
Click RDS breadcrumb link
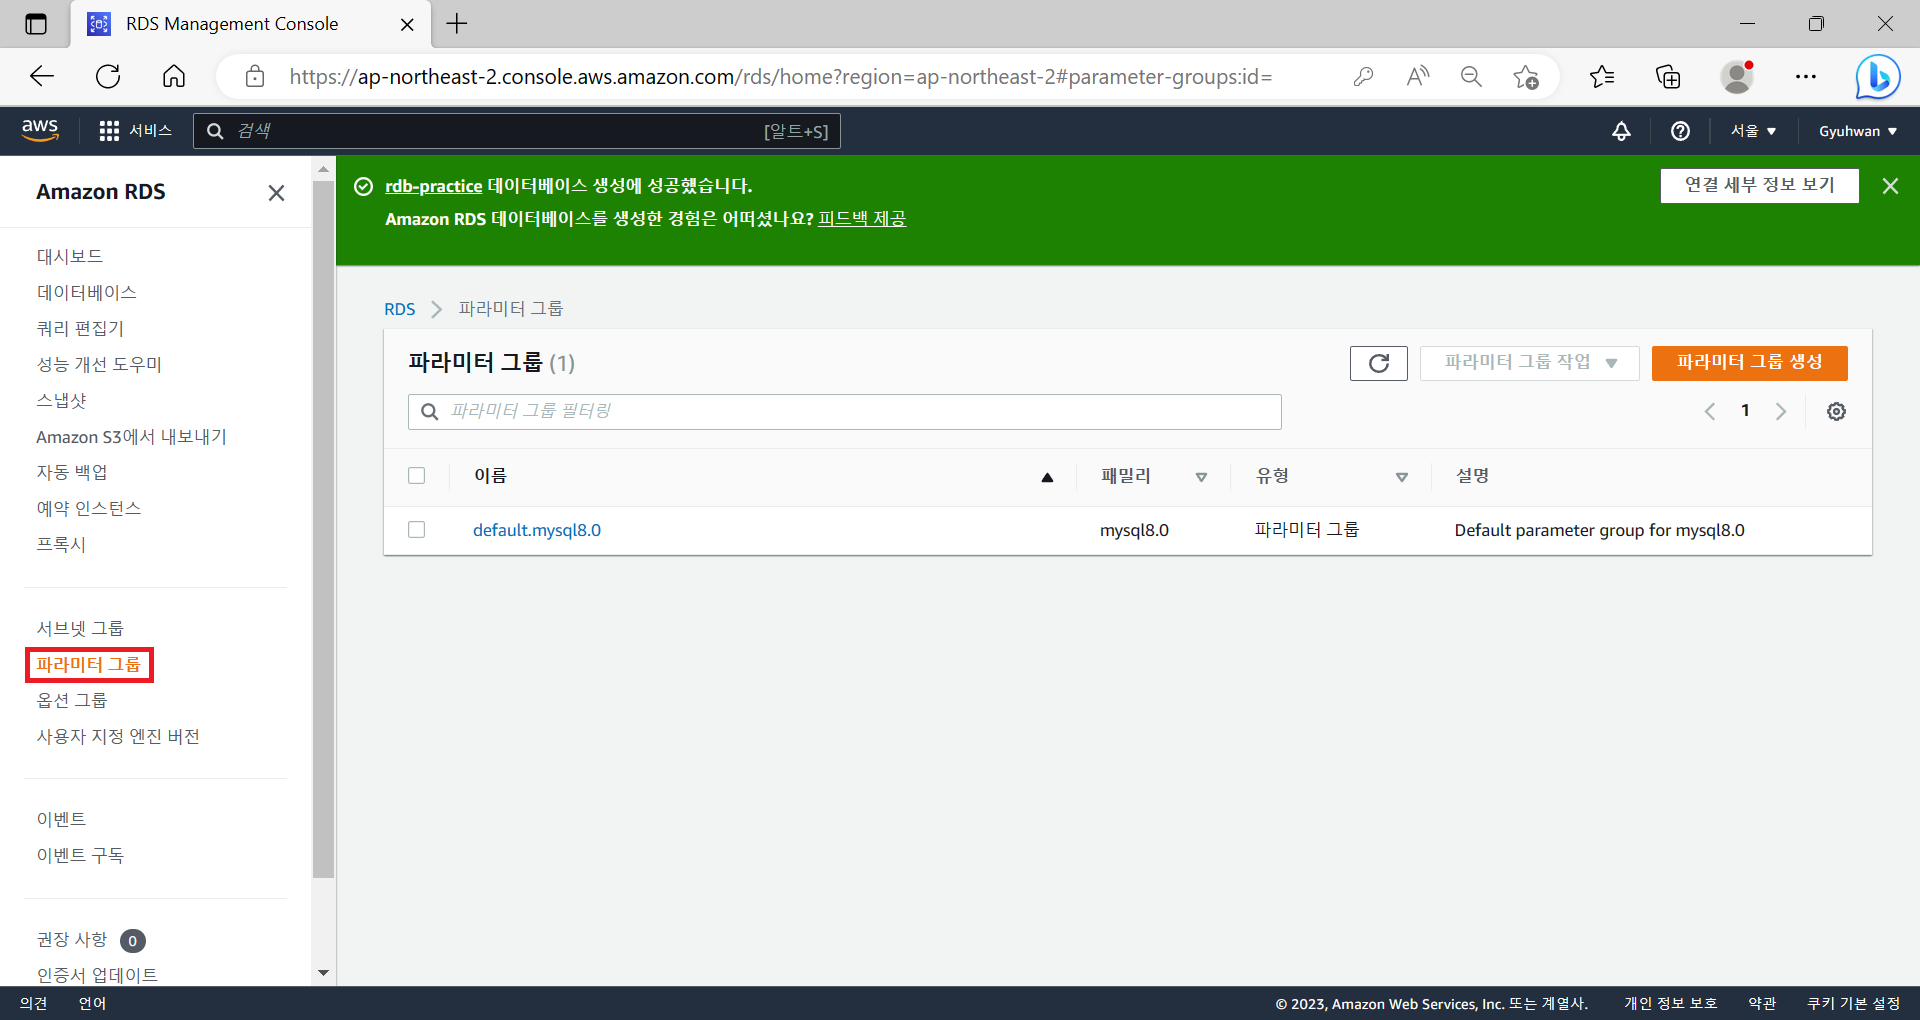(400, 309)
